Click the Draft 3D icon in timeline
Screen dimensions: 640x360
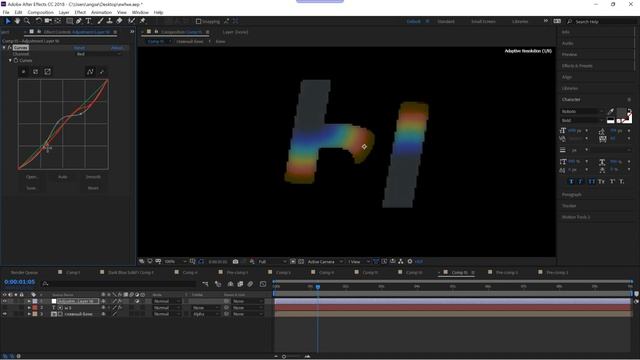pos(218,284)
